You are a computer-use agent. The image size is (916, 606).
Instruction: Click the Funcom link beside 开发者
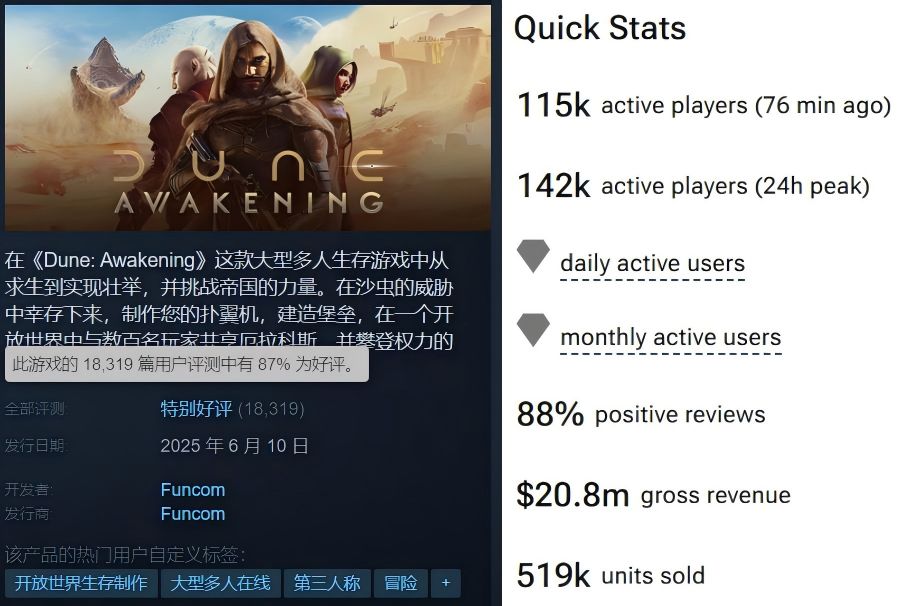[192, 490]
